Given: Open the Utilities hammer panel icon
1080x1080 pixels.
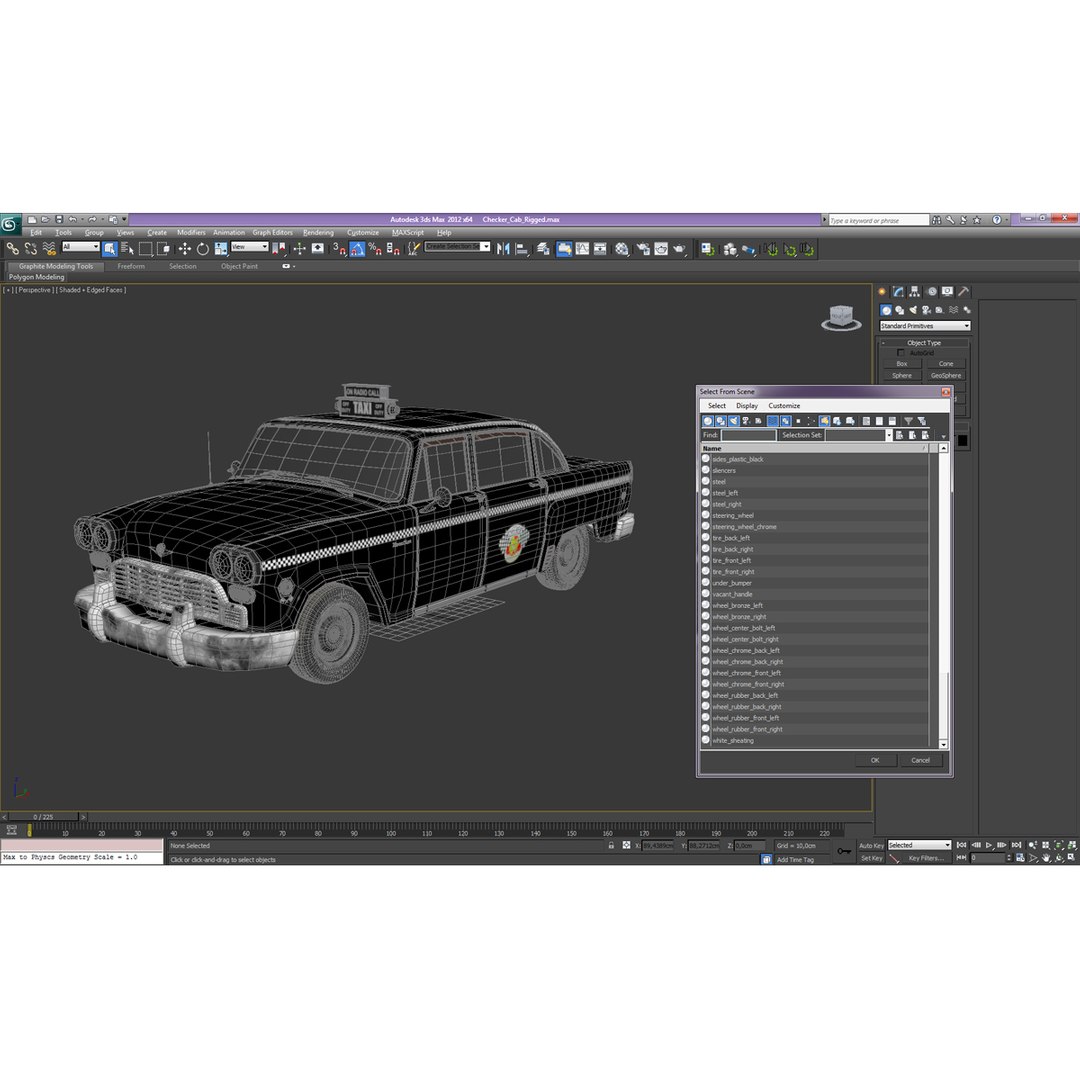Looking at the screenshot, I should (964, 292).
